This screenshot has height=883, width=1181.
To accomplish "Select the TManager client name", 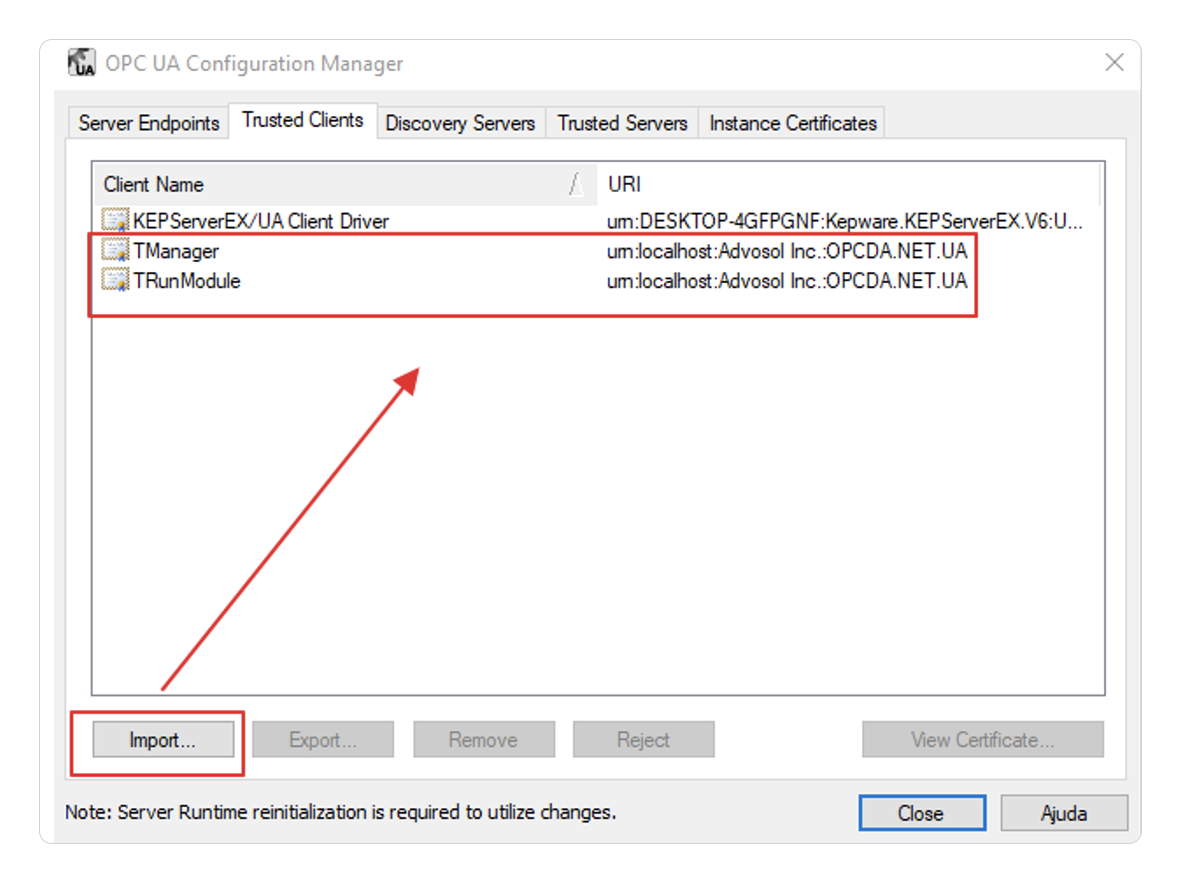I will tap(175, 251).
